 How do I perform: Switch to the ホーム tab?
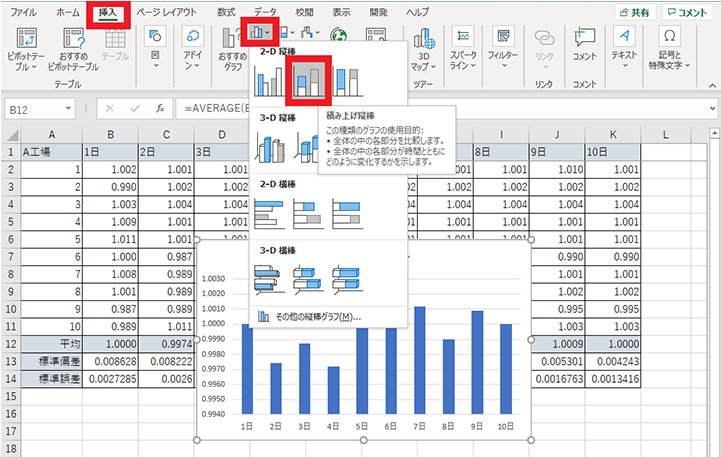(68, 12)
